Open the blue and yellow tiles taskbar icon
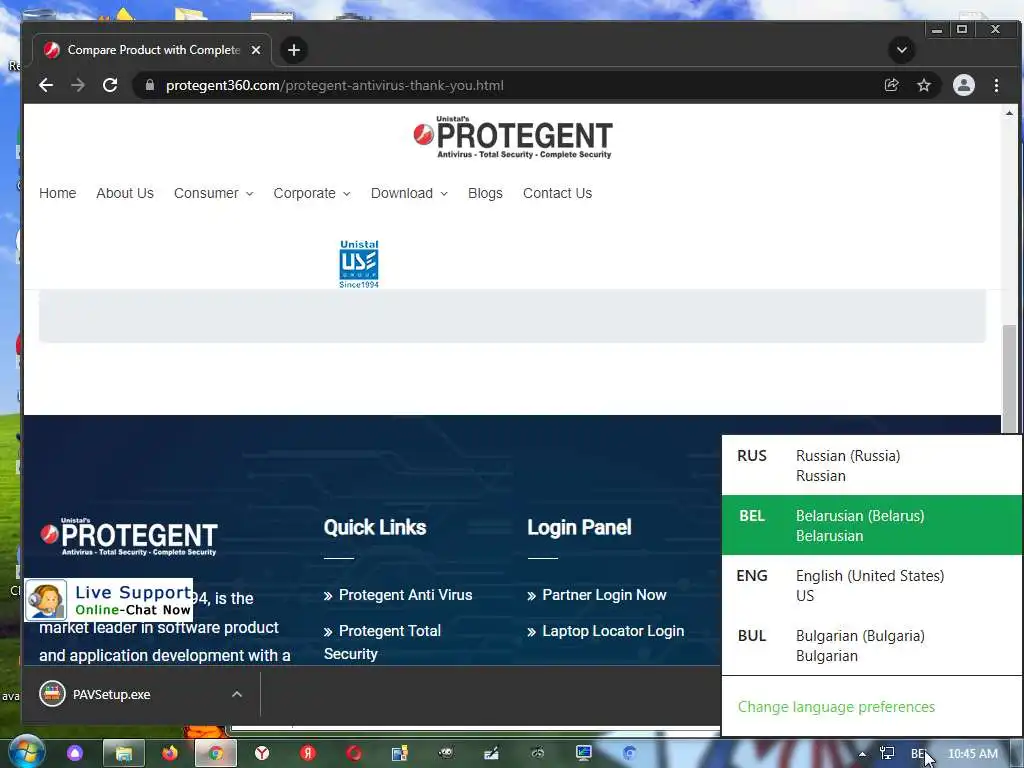 pyautogui.click(x=400, y=753)
